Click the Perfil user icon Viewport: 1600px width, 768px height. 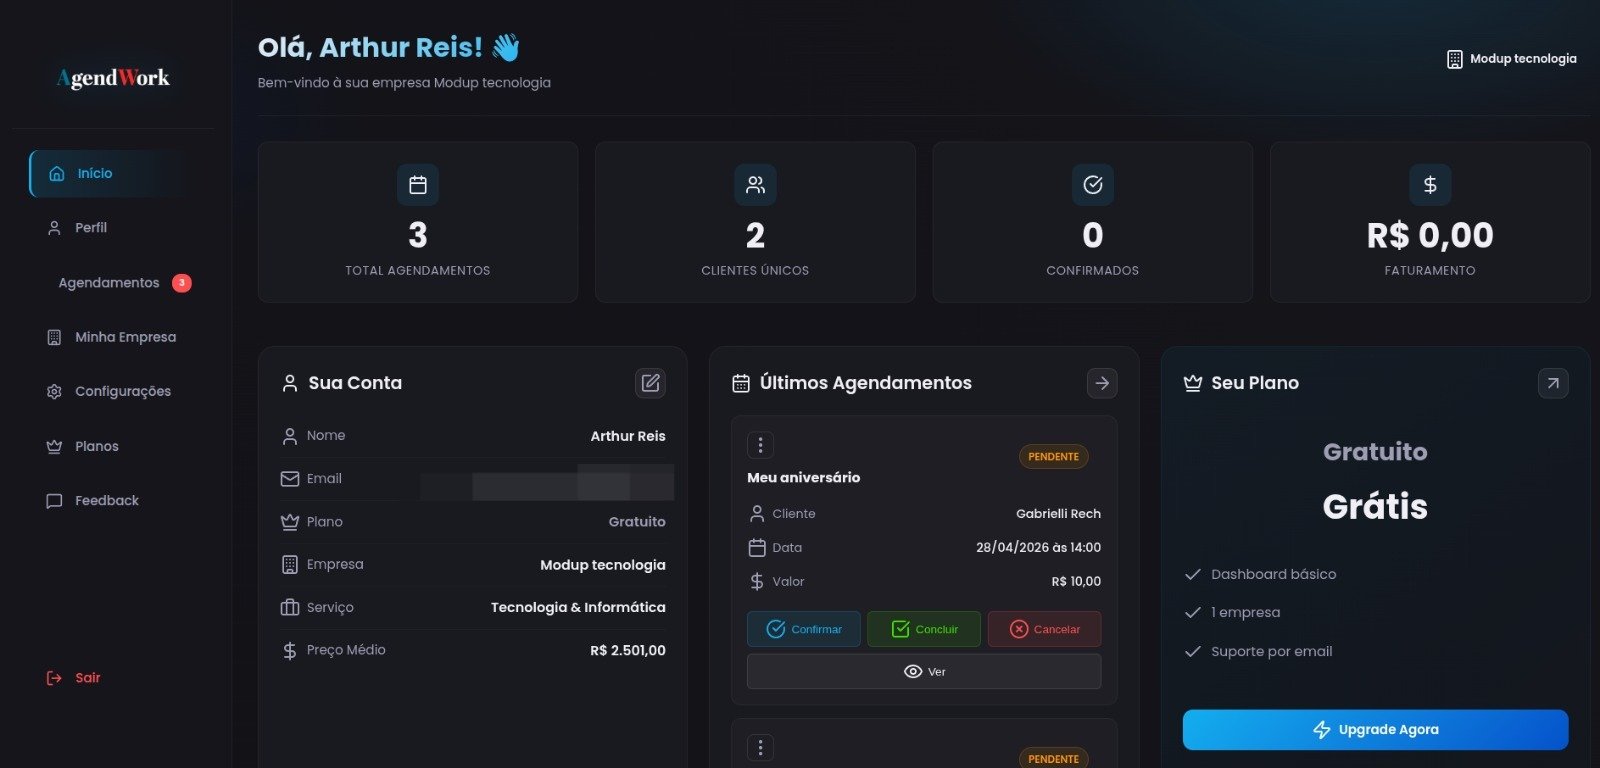(x=54, y=228)
